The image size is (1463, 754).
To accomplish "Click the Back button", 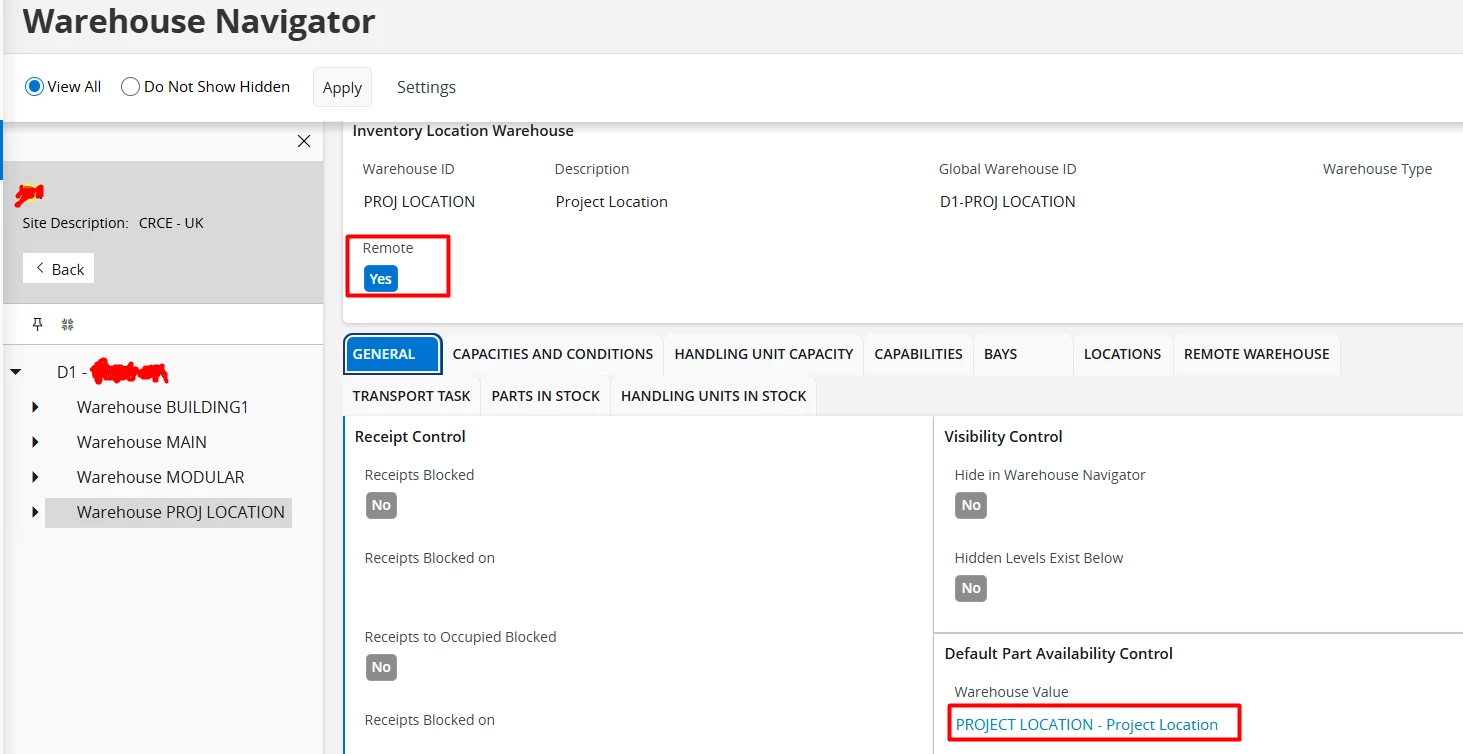I will (59, 268).
